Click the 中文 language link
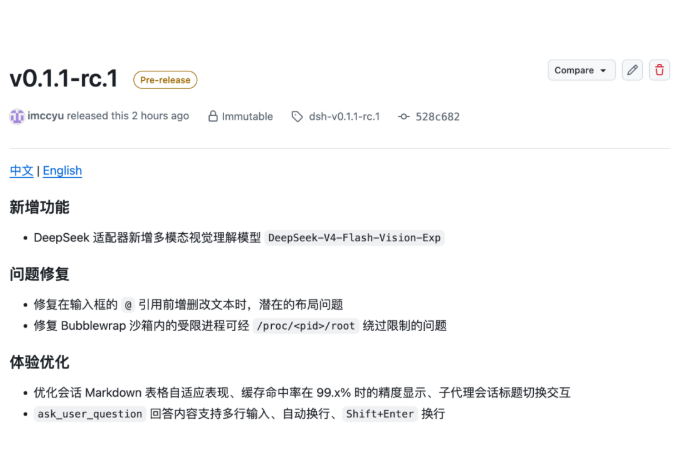This screenshot has height=461, width=696. tap(21, 171)
